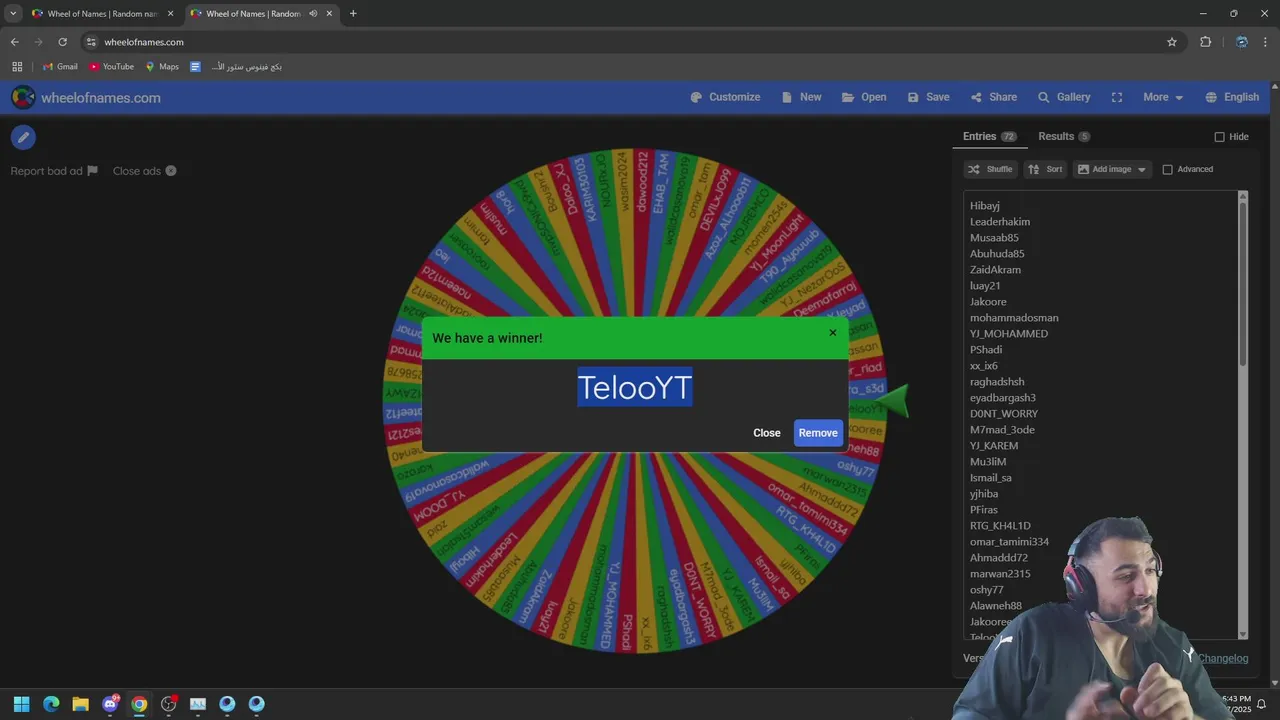
Task: Remove TelooYT from the wheel
Action: point(818,433)
